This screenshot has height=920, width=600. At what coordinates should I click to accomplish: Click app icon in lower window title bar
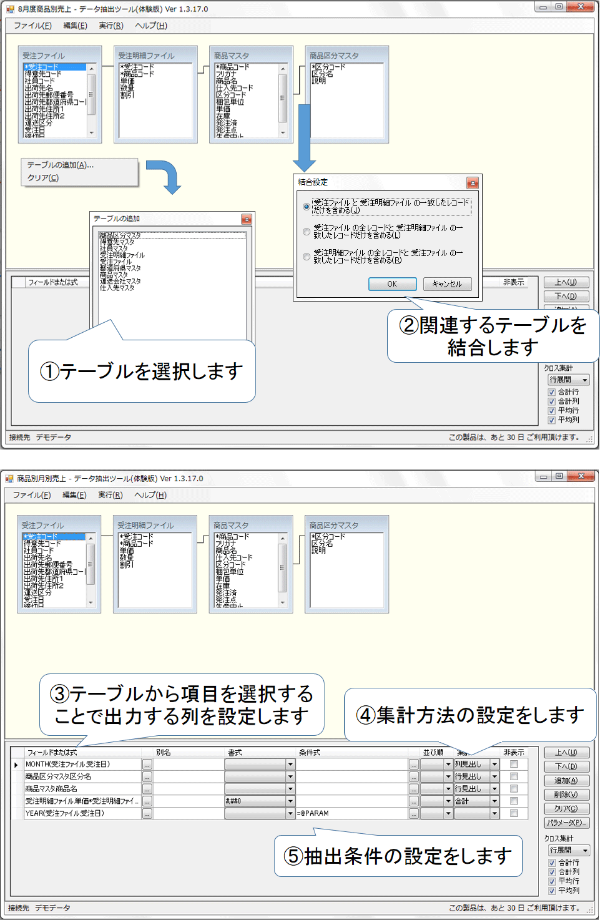9,478
